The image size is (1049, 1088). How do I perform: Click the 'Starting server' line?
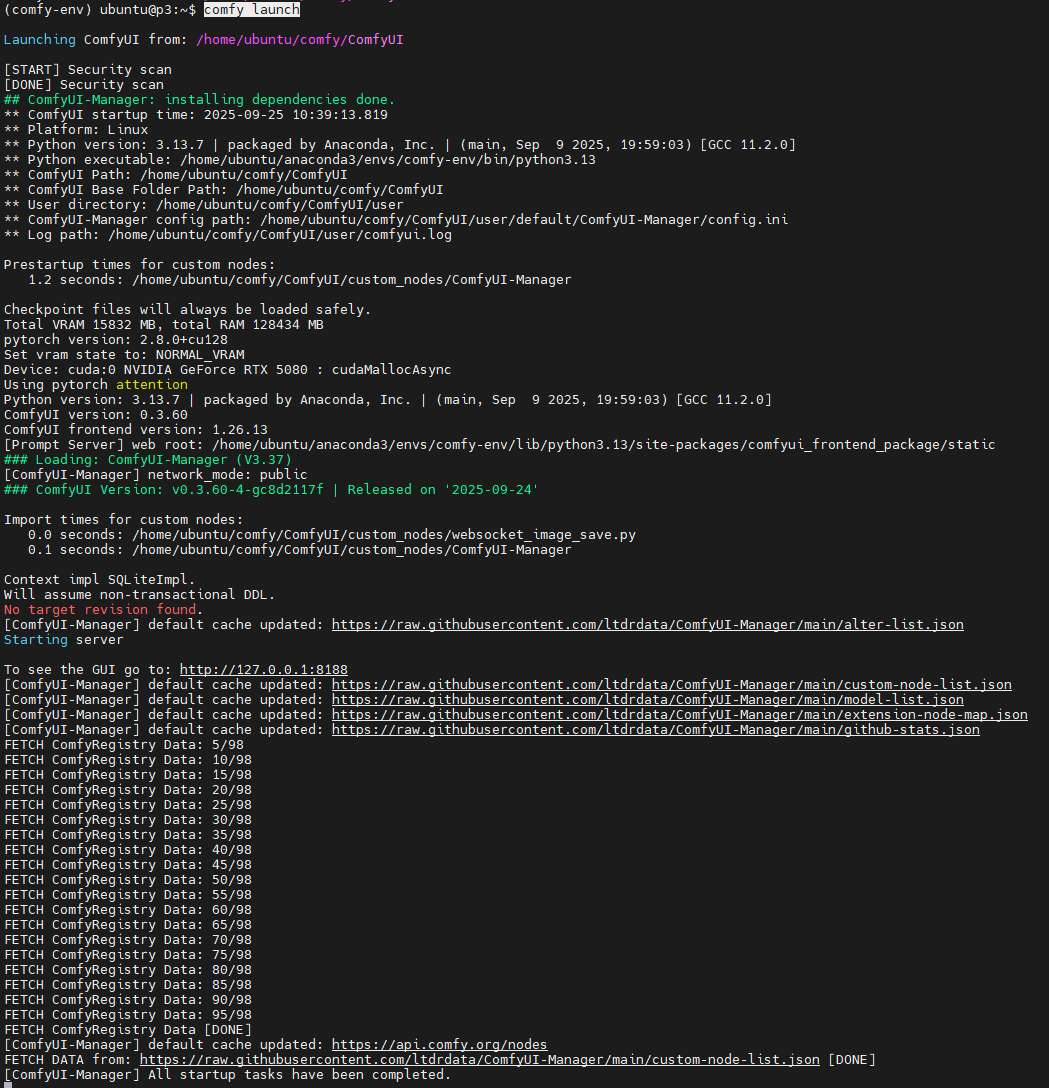[63, 640]
